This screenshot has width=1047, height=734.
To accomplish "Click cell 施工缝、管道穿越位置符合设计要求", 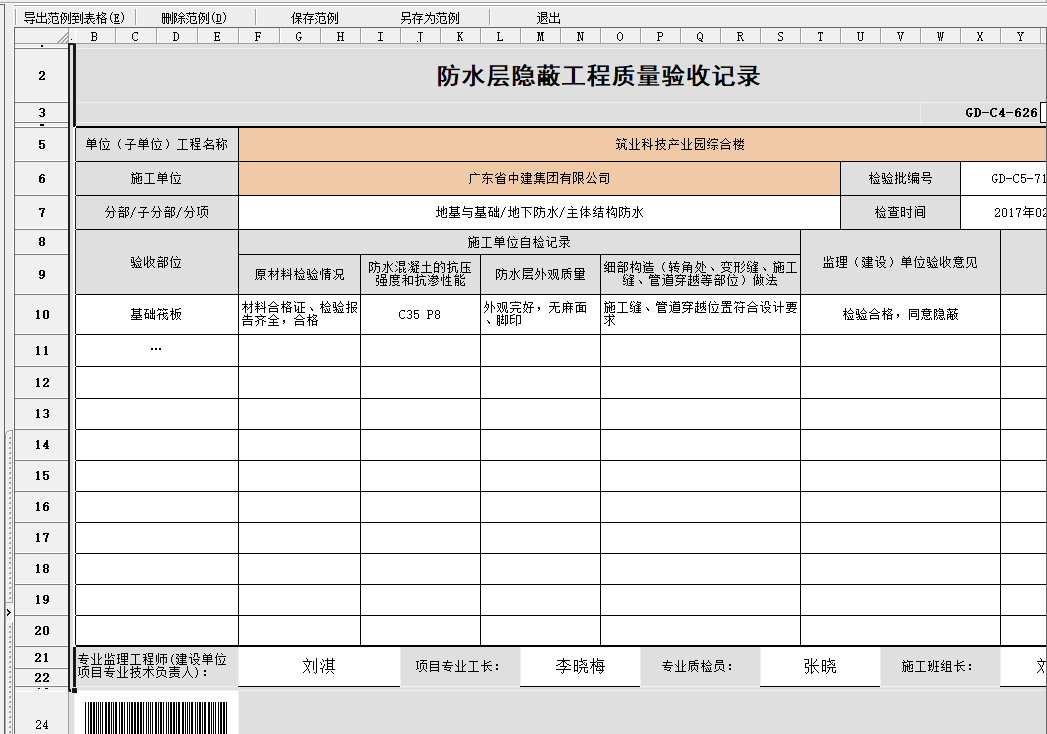I will 700,315.
